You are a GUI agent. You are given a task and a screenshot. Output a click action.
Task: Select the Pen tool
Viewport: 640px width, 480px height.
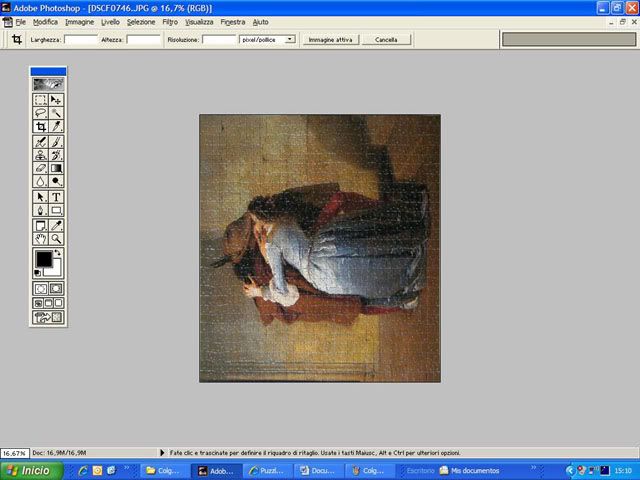coord(40,211)
